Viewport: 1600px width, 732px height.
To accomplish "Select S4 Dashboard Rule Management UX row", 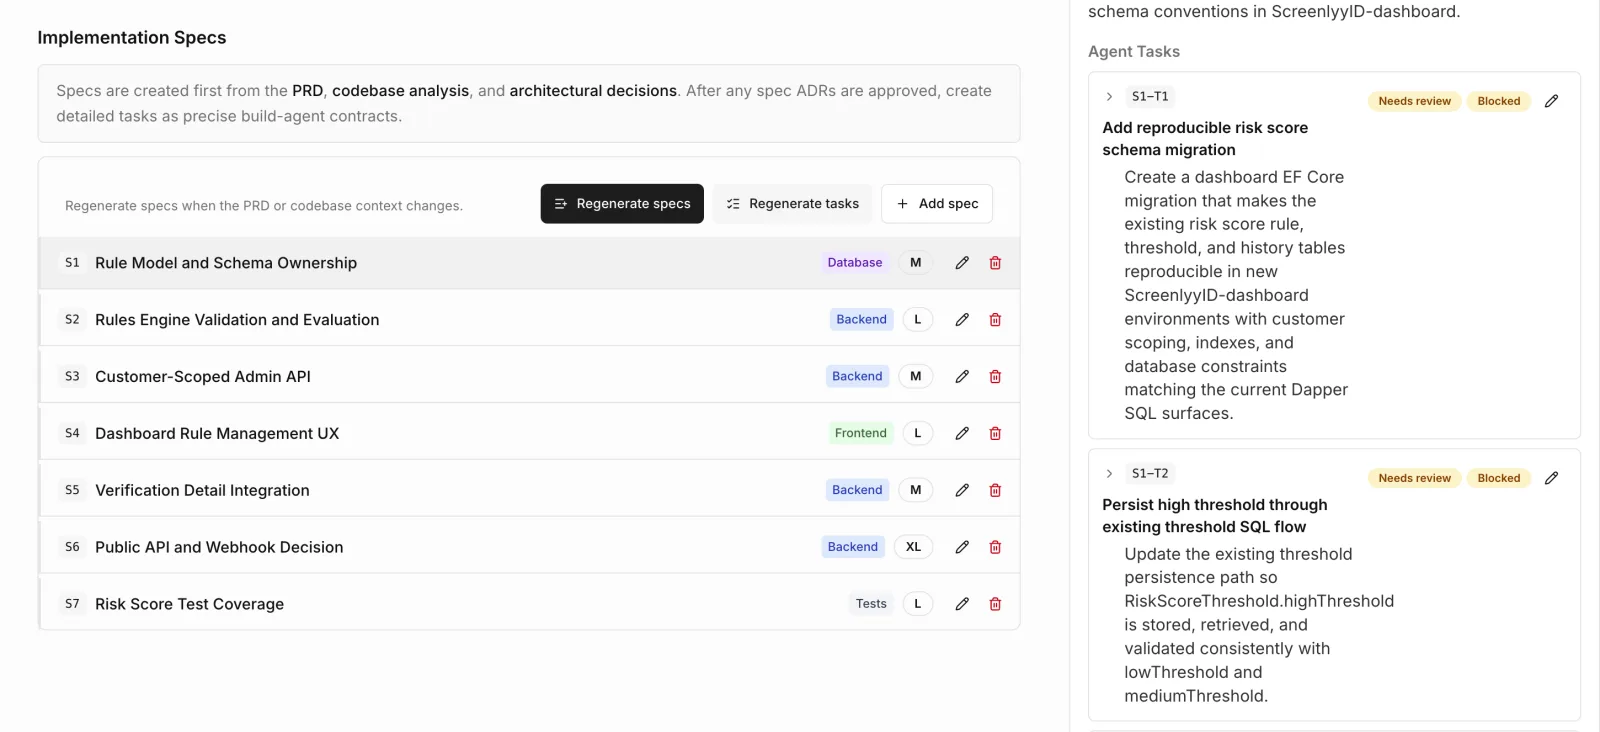I will (529, 433).
